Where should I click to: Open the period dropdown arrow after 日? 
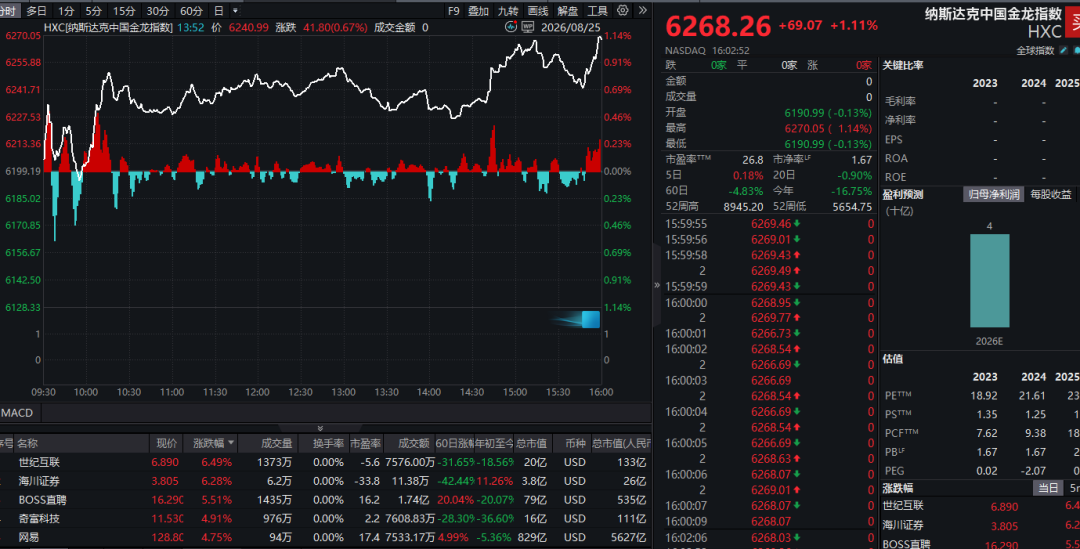236,10
